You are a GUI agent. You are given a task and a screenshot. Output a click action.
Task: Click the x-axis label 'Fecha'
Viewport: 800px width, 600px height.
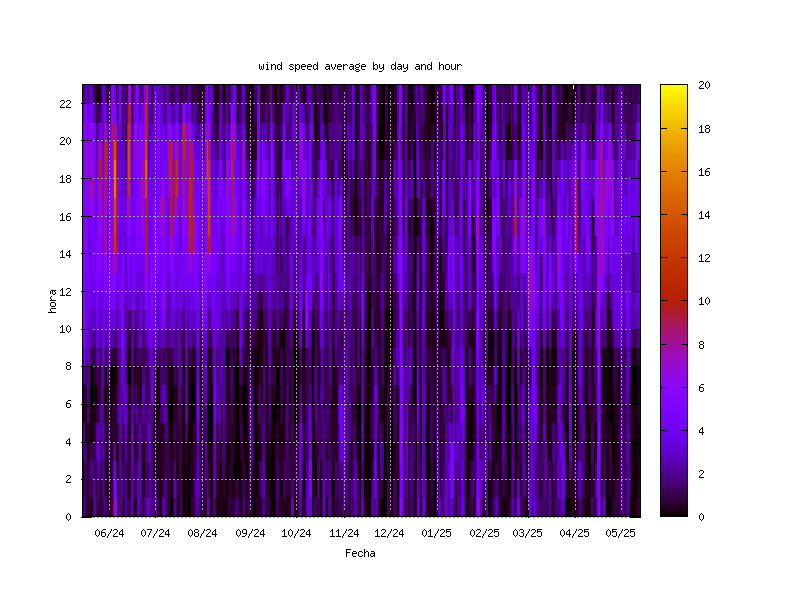pyautogui.click(x=360, y=553)
